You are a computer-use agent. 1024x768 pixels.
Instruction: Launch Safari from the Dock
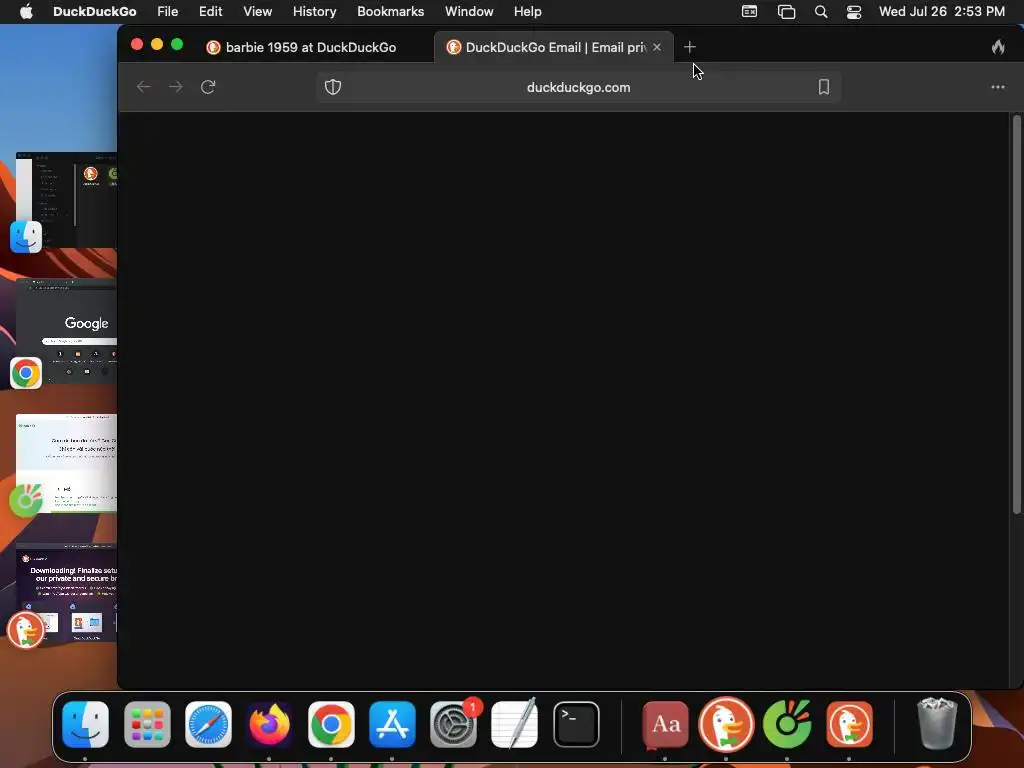[x=208, y=724]
